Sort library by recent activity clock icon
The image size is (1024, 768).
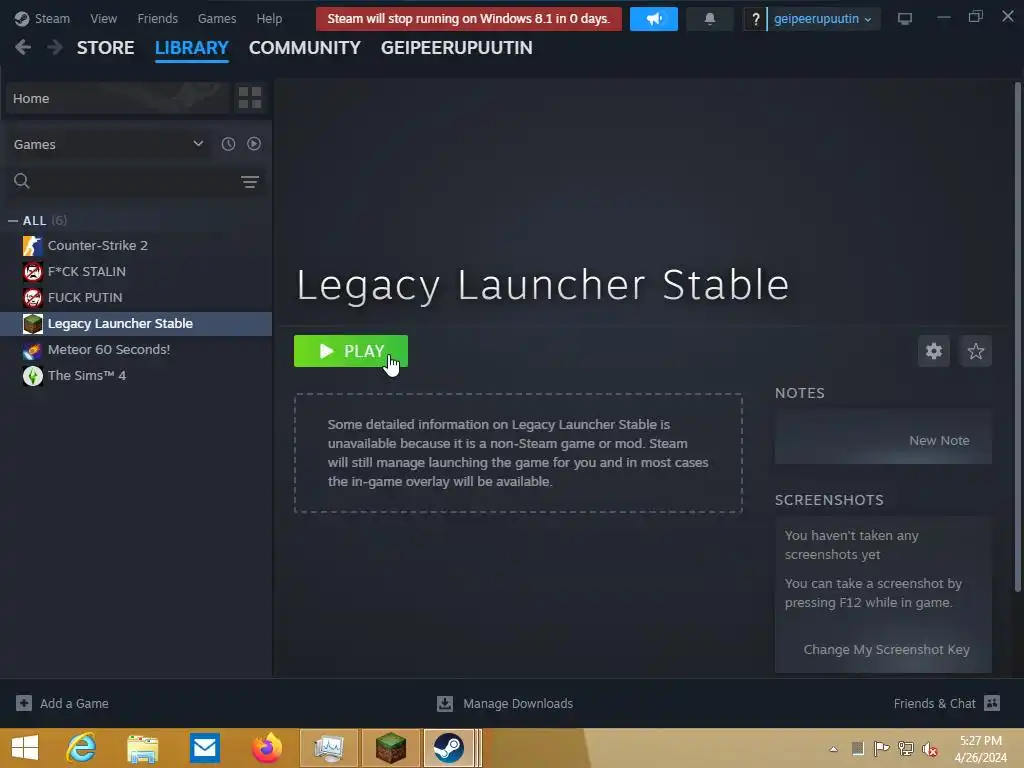coord(228,144)
